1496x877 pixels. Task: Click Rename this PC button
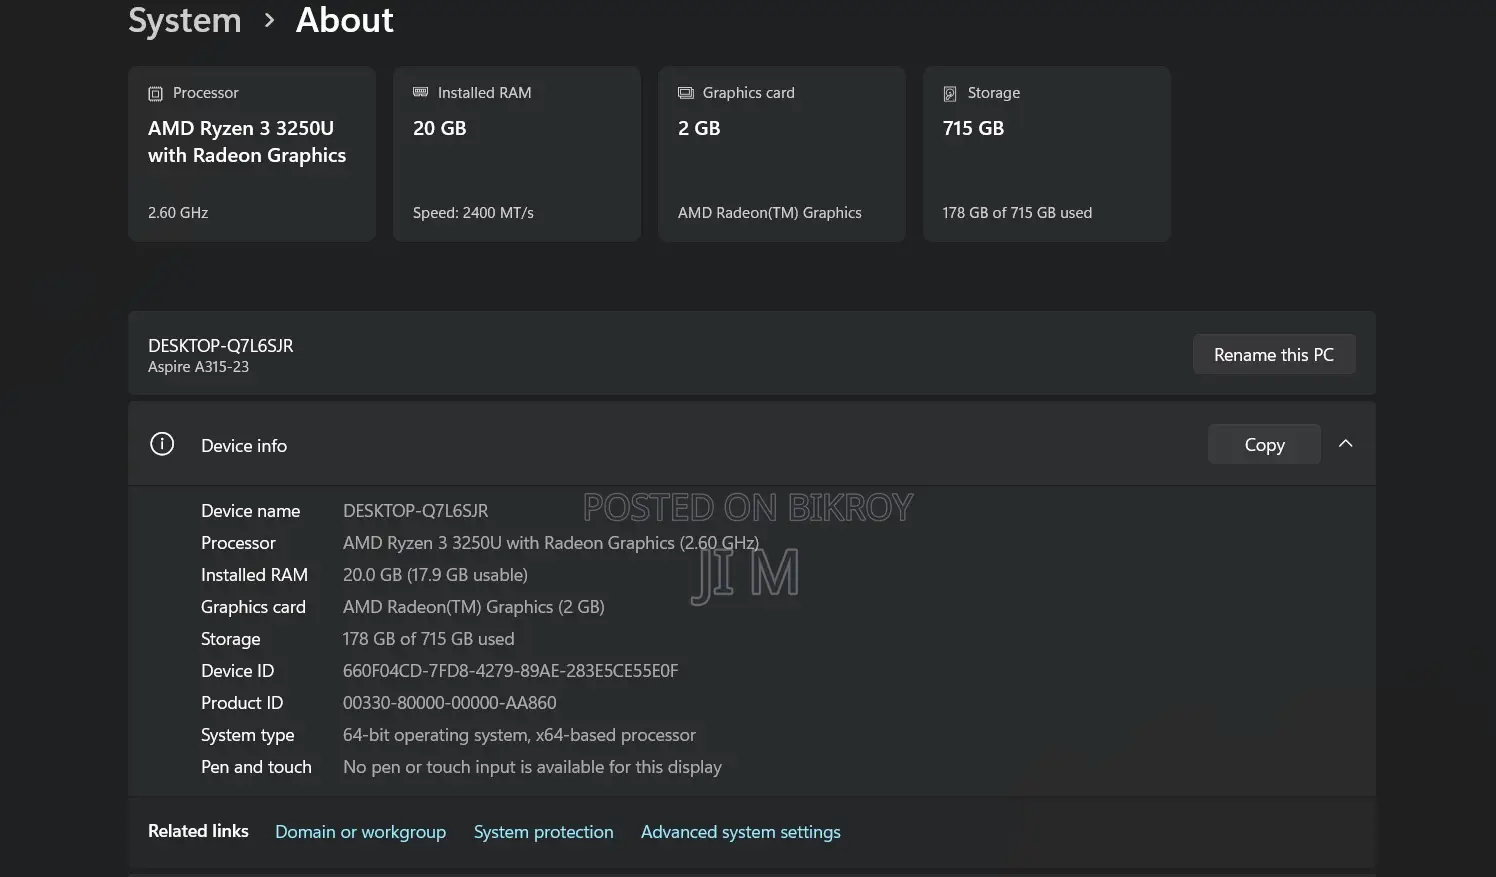point(1274,355)
